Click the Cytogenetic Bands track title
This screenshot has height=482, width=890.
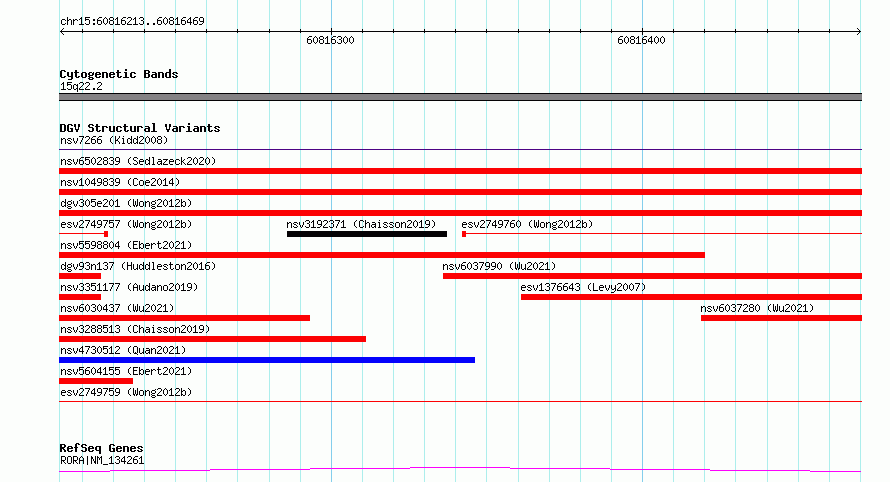click(119, 74)
